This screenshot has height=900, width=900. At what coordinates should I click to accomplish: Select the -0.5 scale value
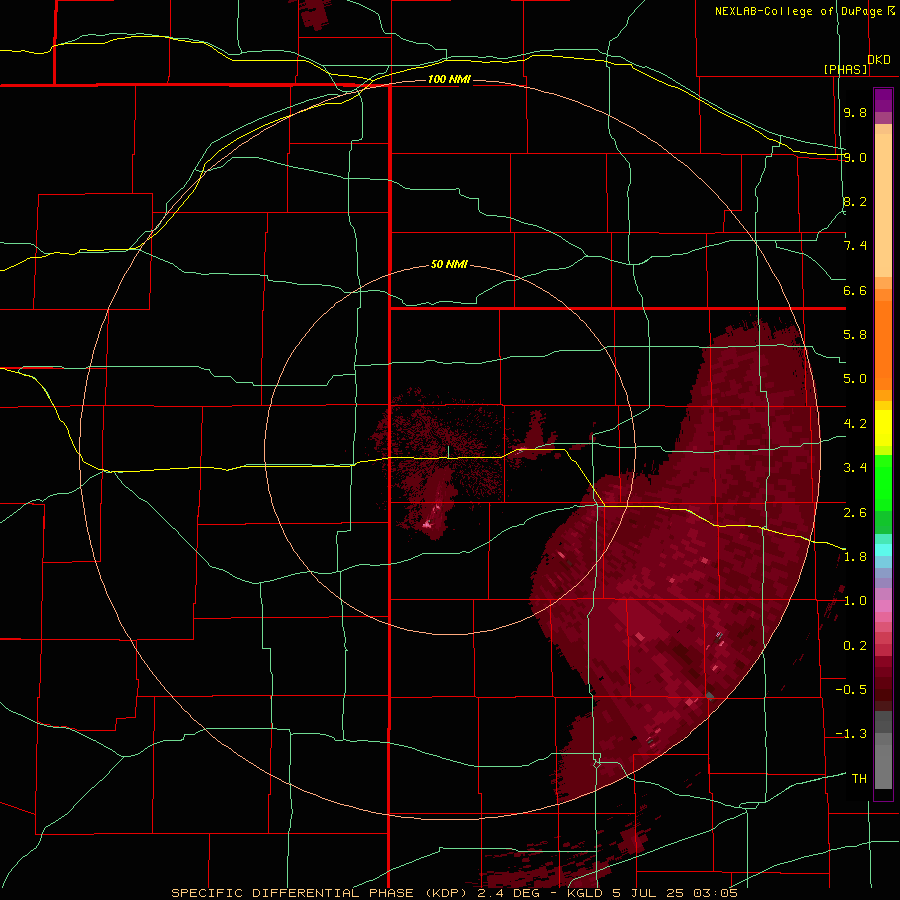[x=851, y=689]
